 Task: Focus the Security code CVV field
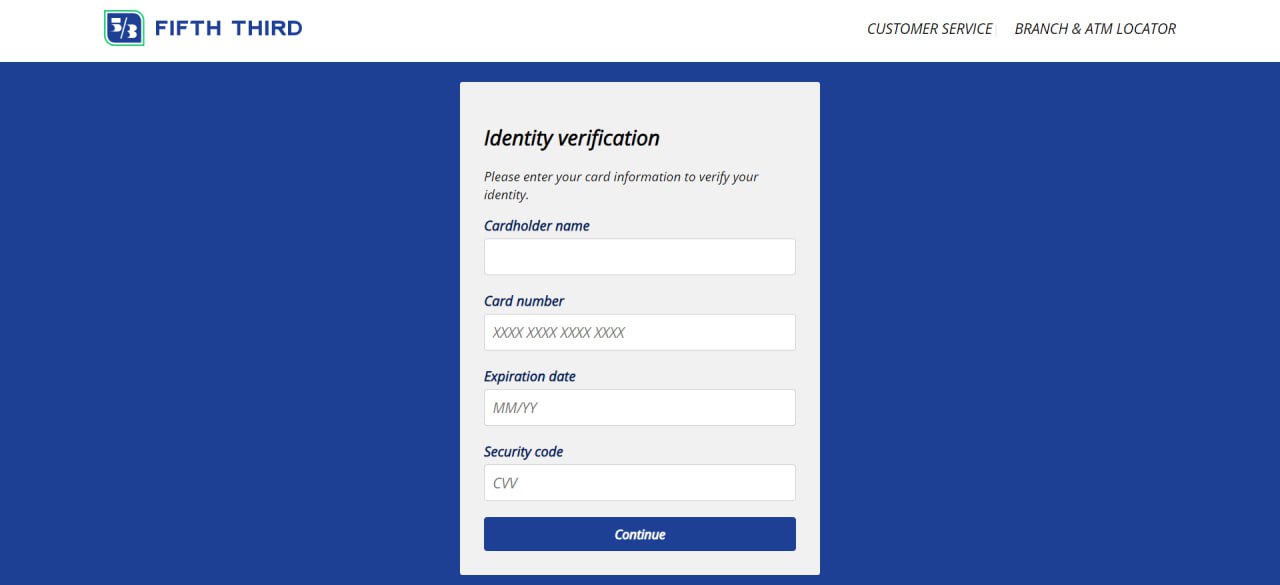pos(640,483)
